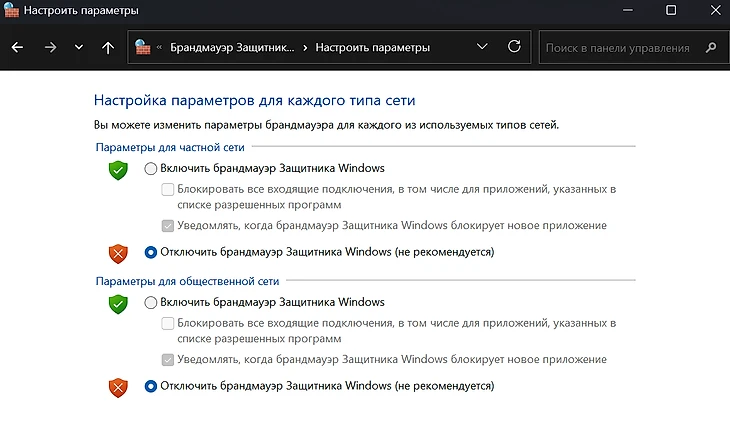Click the magnifier icon in search box
730x423 pixels.
pos(710,47)
